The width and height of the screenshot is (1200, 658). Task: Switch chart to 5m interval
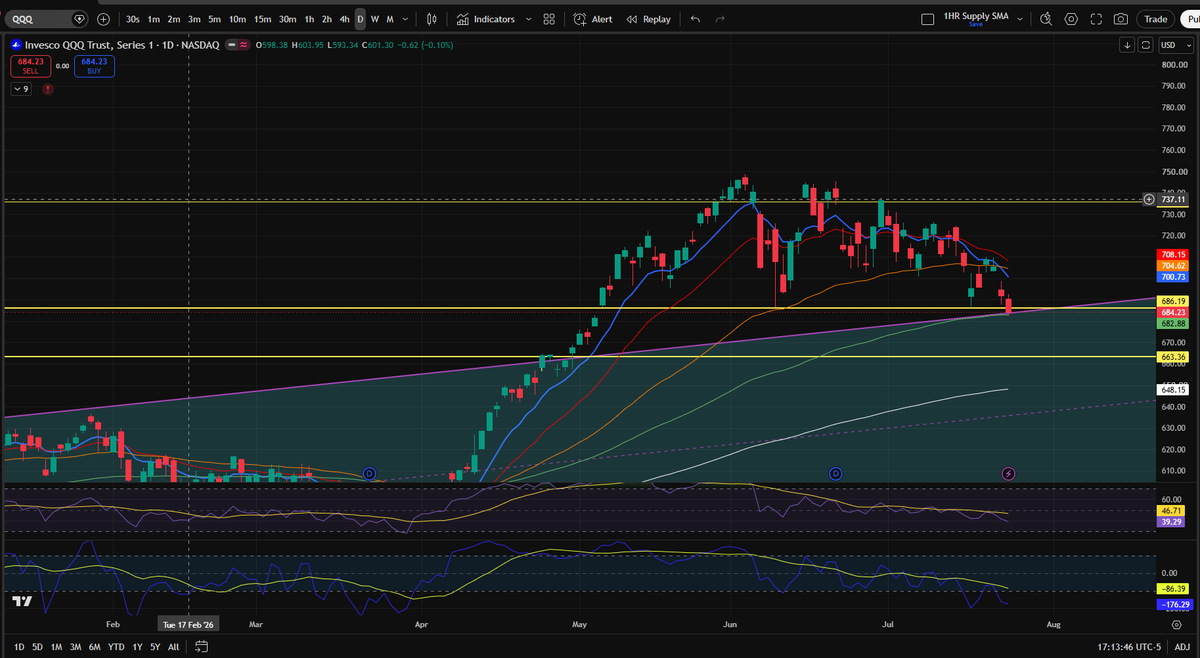pyautogui.click(x=214, y=19)
